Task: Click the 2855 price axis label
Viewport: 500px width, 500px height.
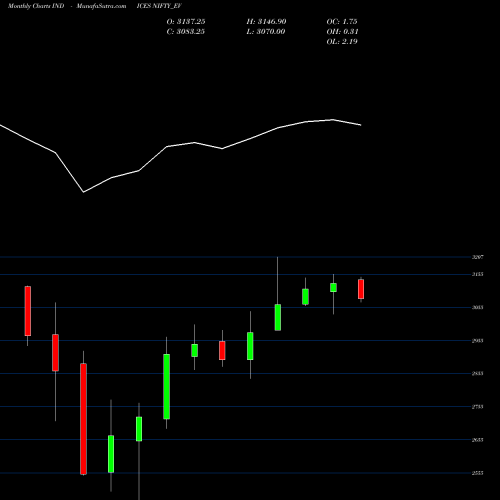Action: coord(478,373)
